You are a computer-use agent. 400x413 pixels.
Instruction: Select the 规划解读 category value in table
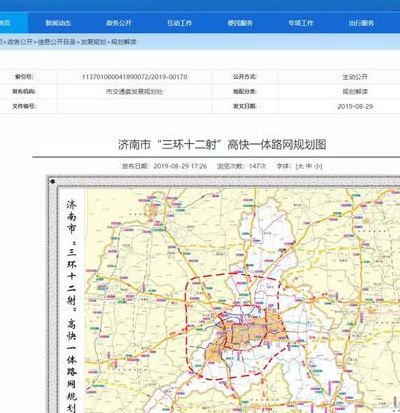[x=355, y=91]
